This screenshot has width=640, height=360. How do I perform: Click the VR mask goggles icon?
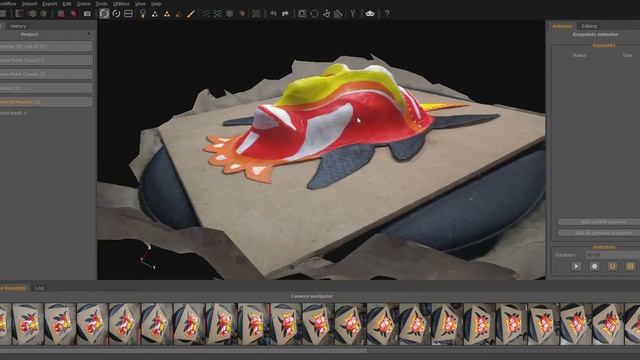[370, 13]
